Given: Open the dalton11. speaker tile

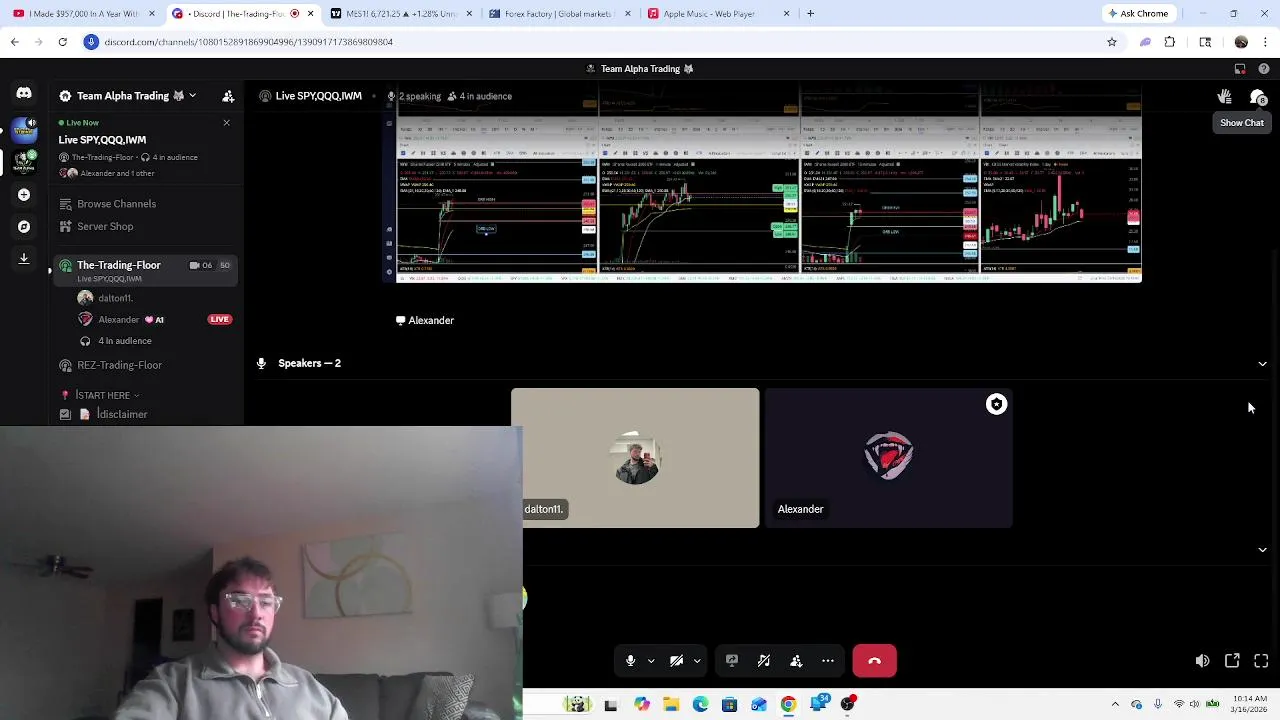Looking at the screenshot, I should pos(635,458).
